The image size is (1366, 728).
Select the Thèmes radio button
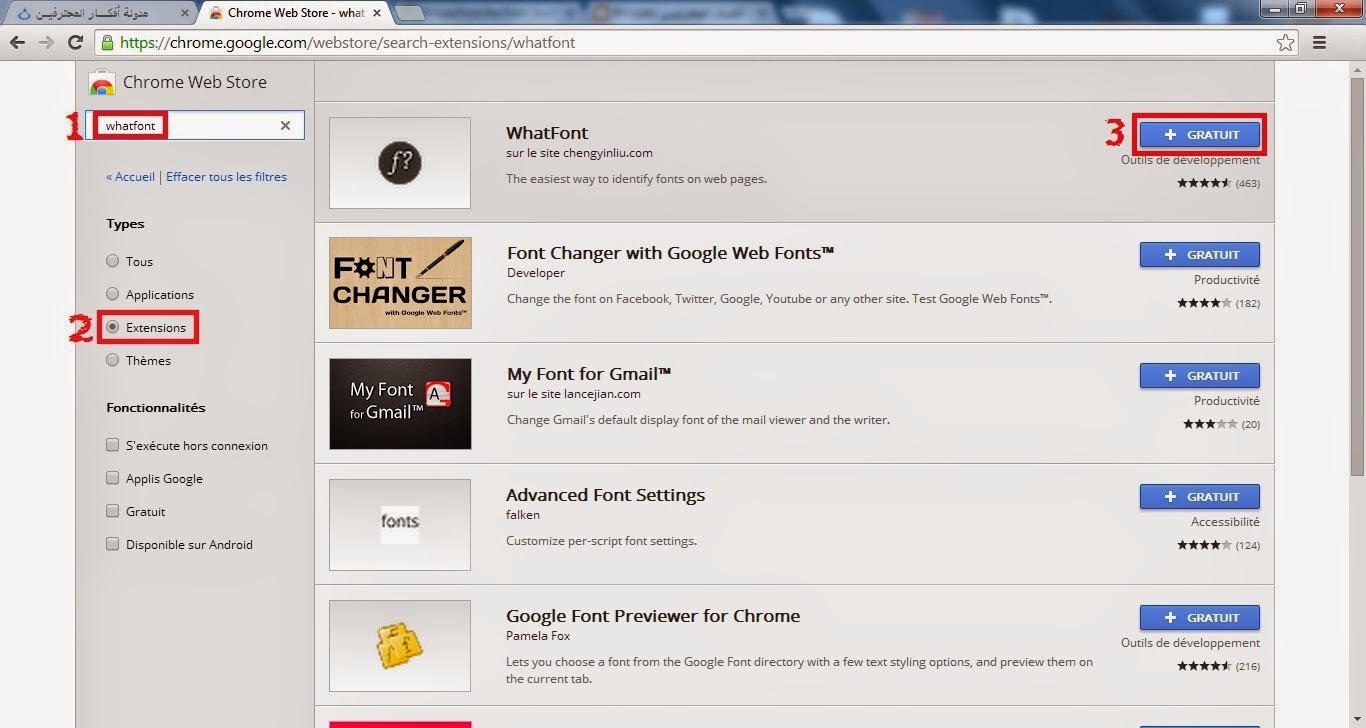[112, 360]
